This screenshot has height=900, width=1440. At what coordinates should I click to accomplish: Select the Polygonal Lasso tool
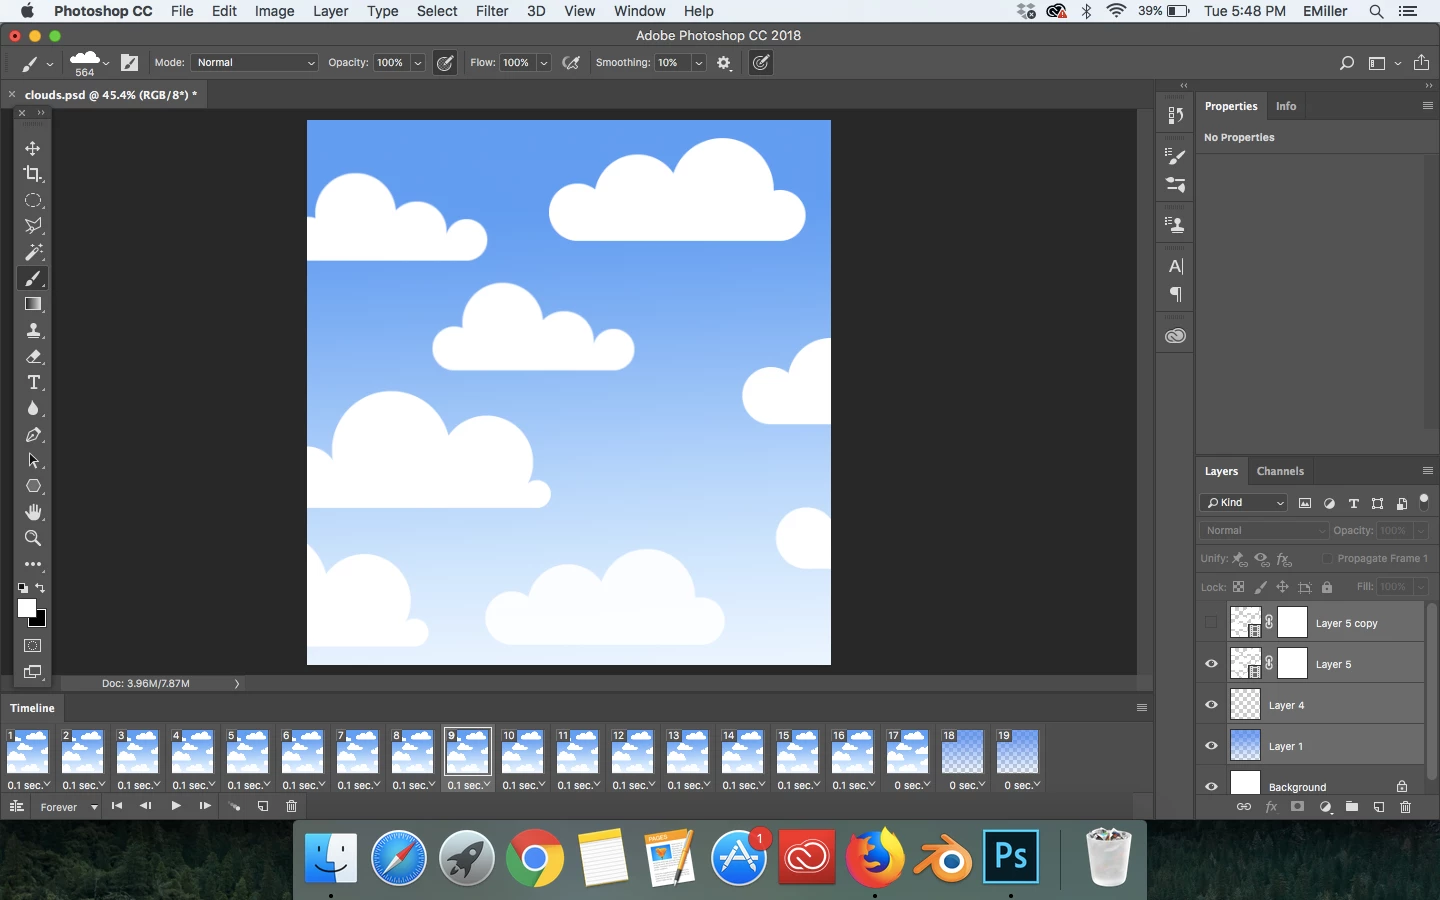click(33, 226)
